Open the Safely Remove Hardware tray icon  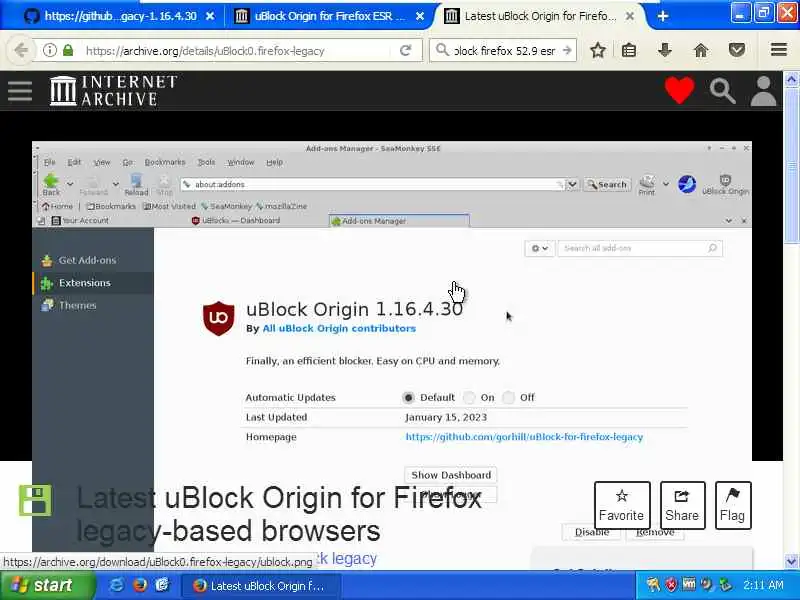pyautogui.click(x=725, y=585)
